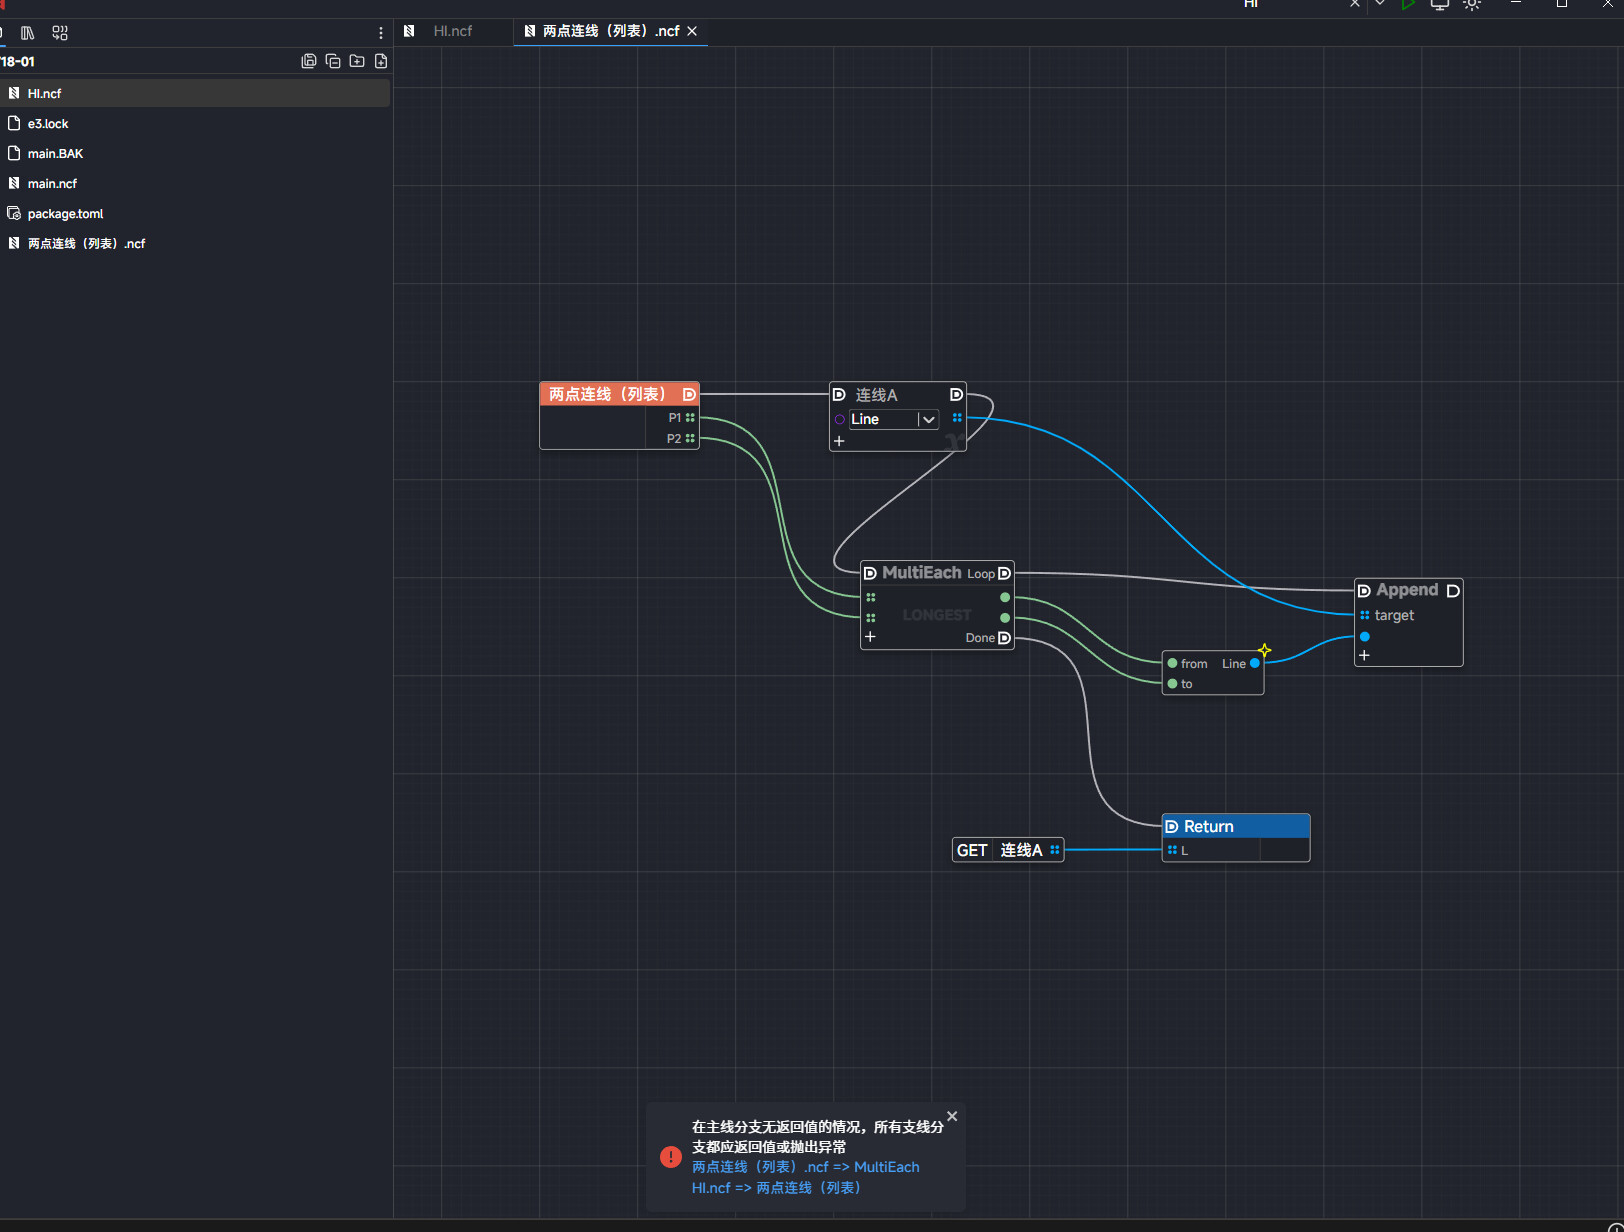The height and width of the screenshot is (1232, 1624).
Task: Click the save all files icon
Action: (x=309, y=61)
